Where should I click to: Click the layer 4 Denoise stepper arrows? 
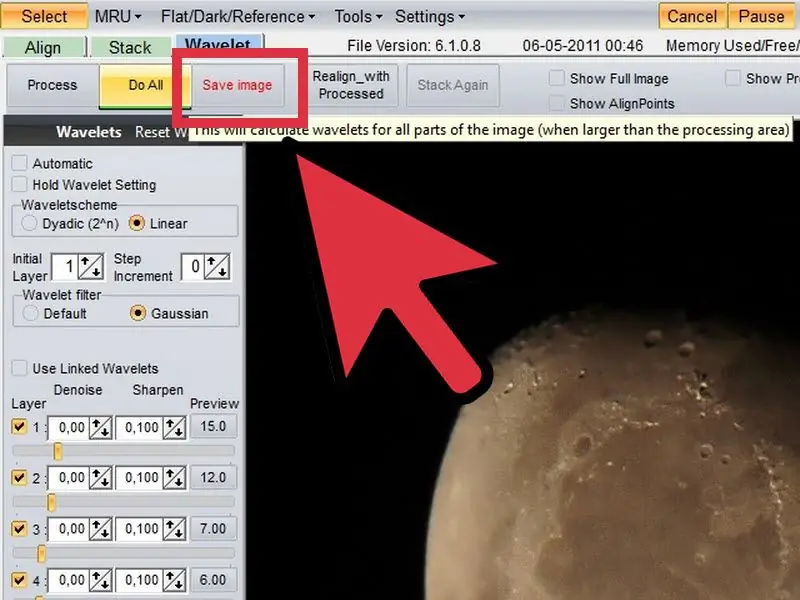pos(101,580)
